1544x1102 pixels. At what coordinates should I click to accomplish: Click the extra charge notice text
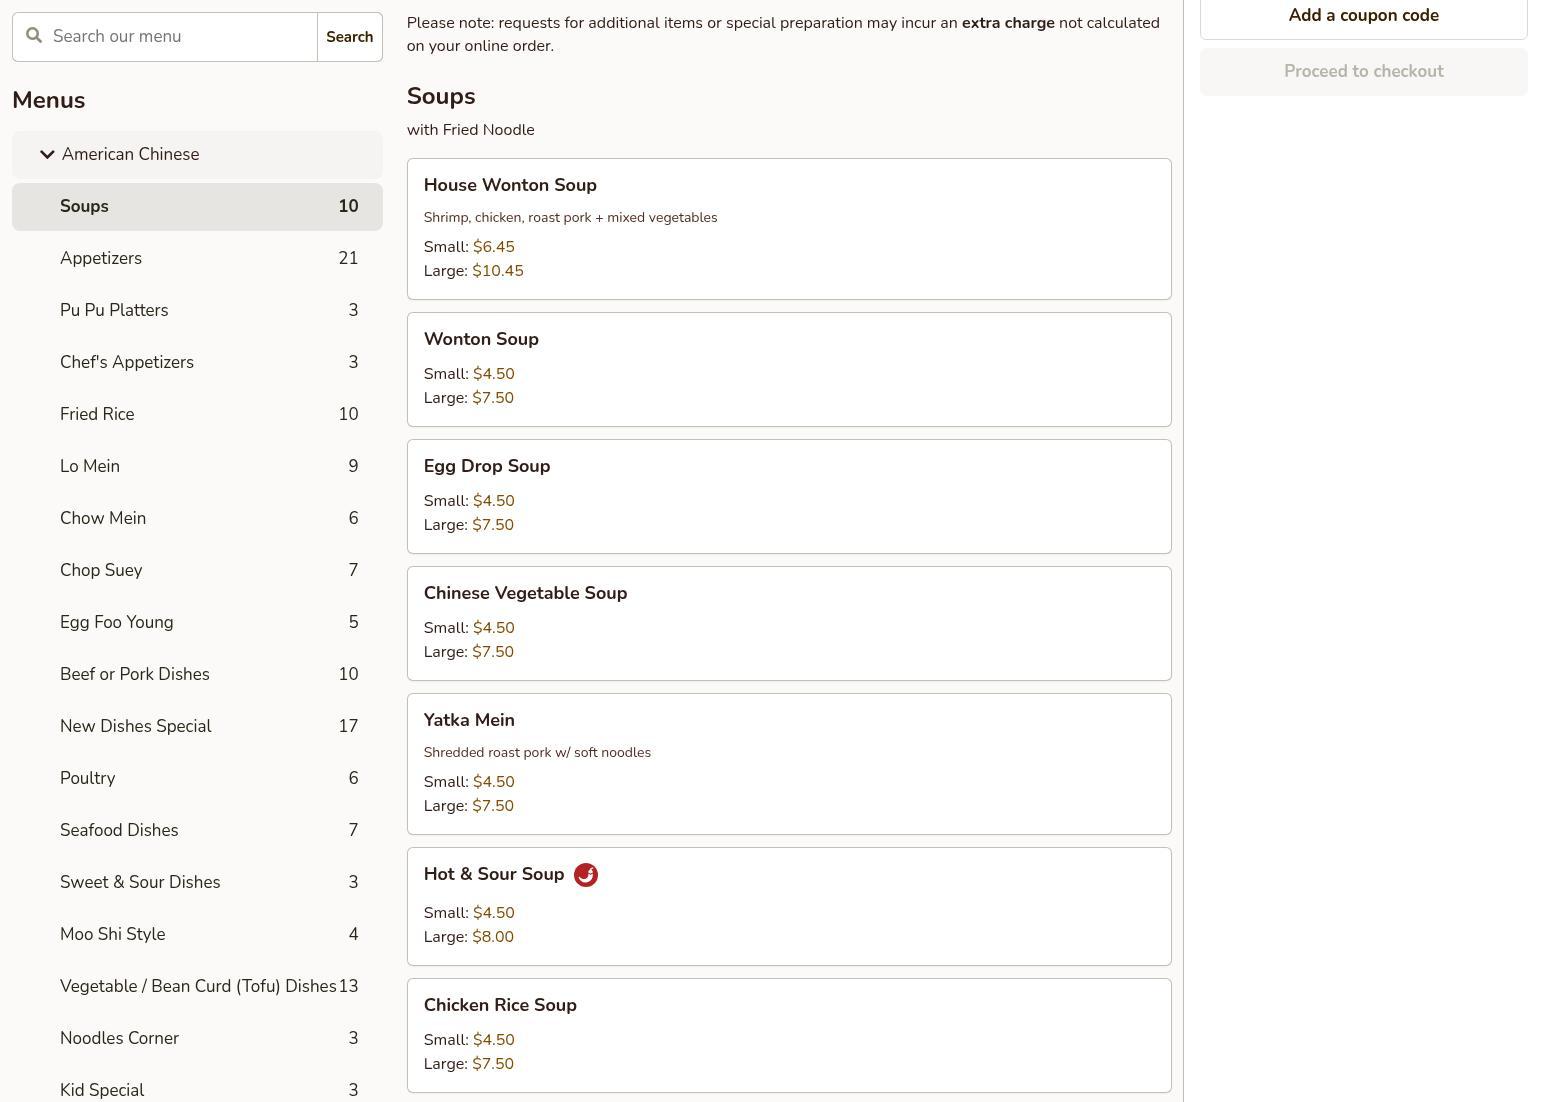click(x=1008, y=23)
